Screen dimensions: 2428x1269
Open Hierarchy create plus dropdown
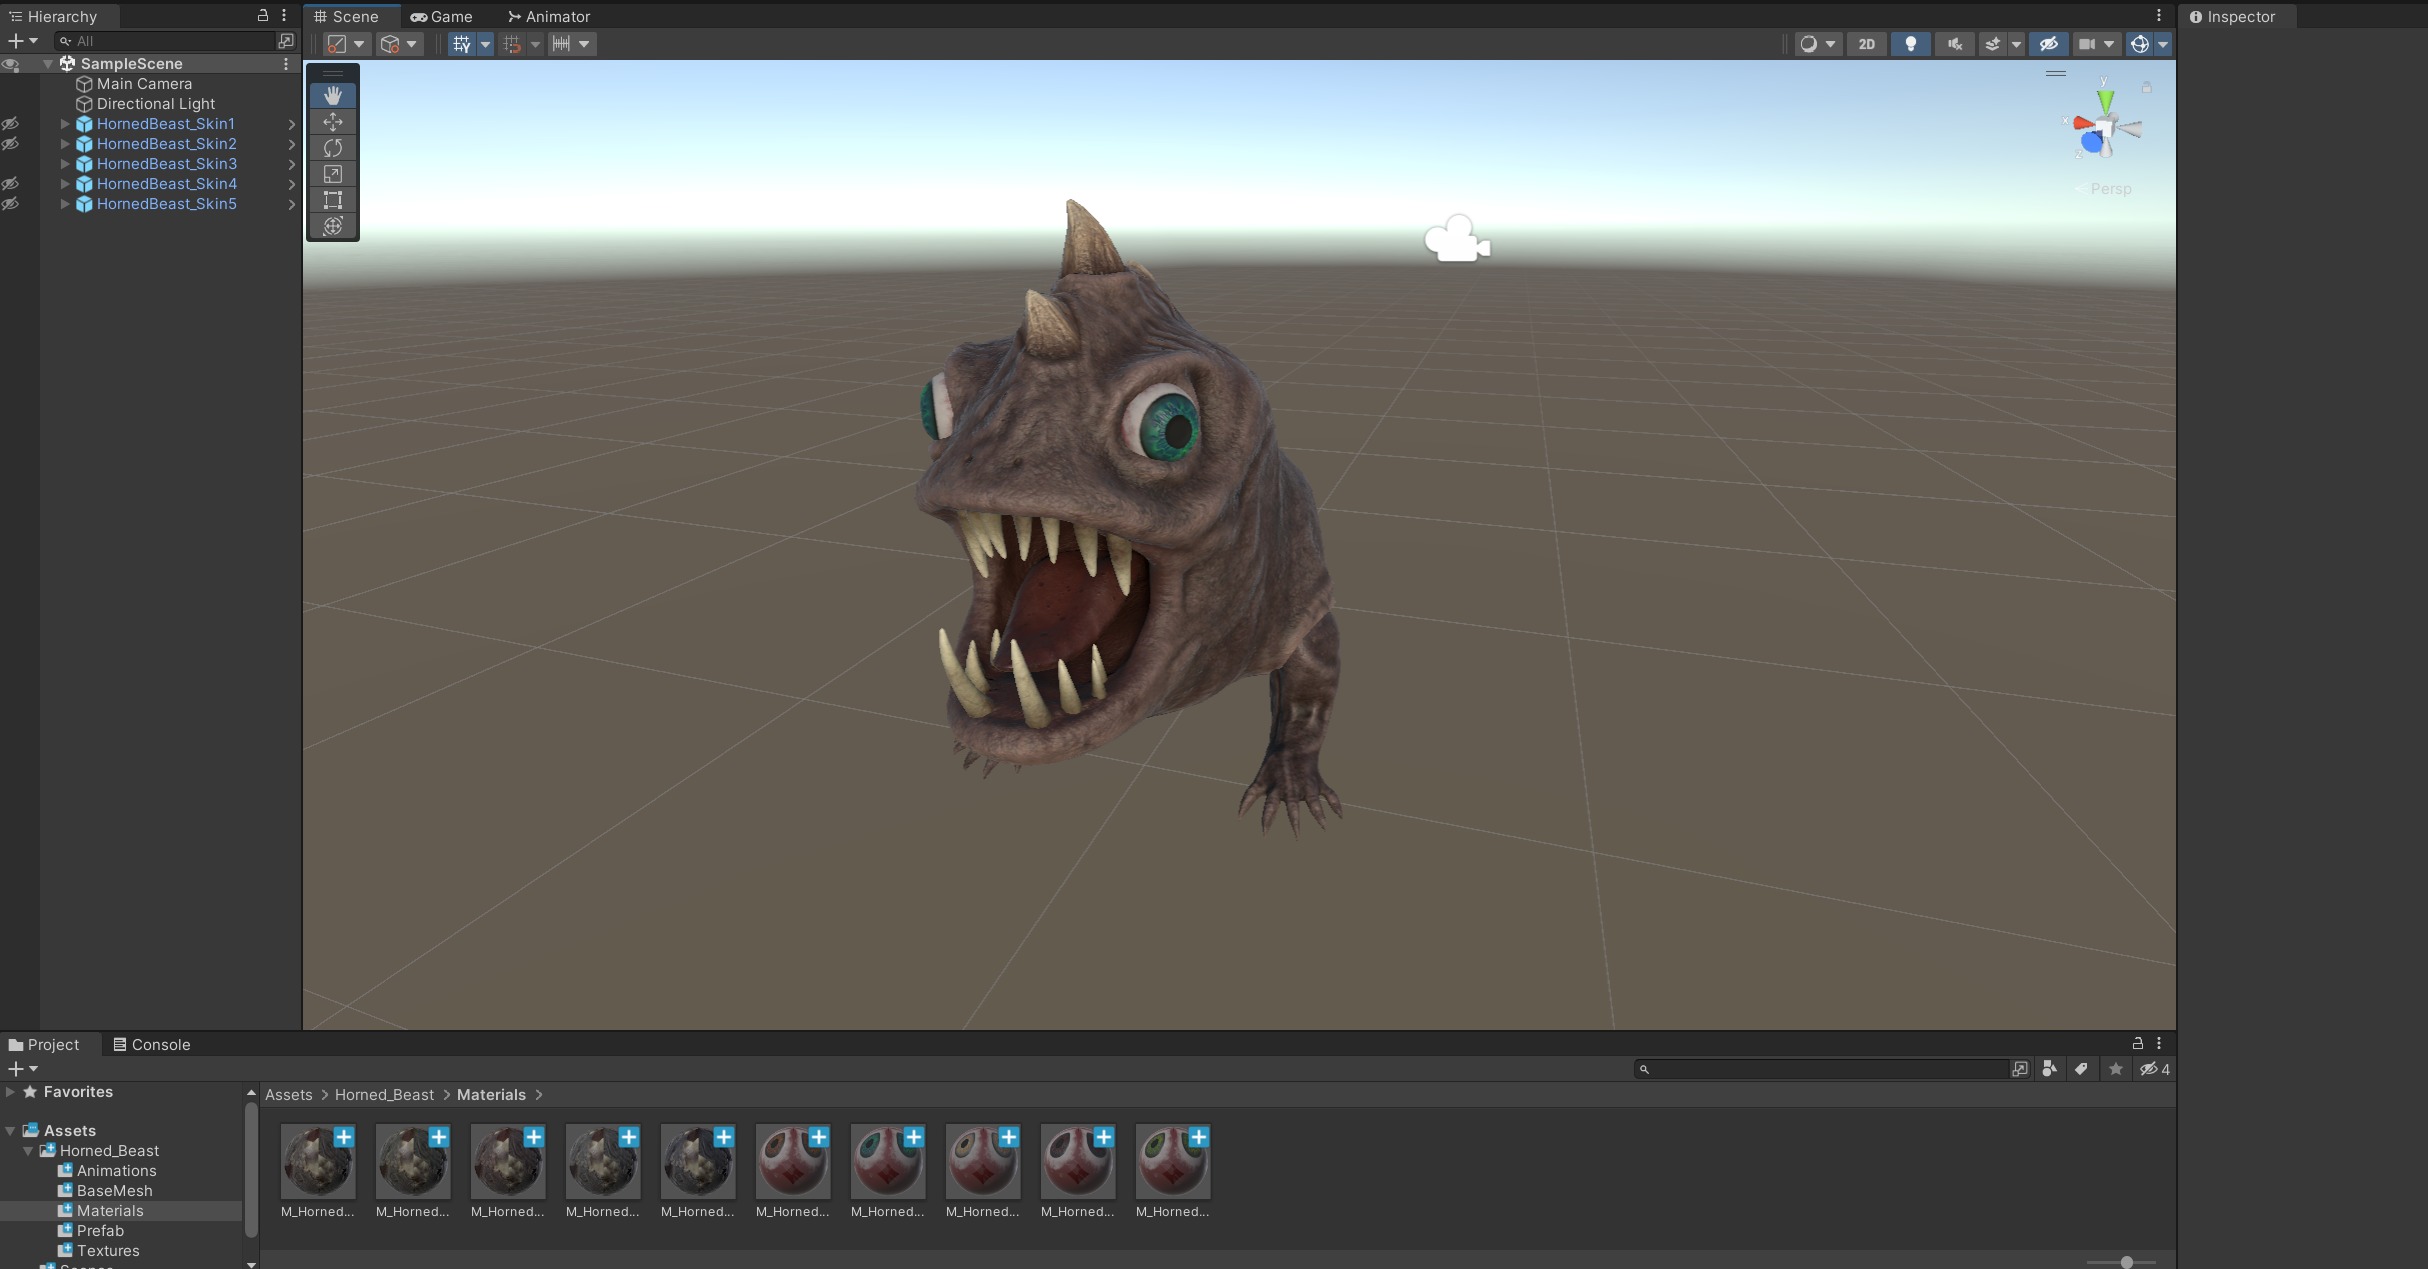point(22,41)
